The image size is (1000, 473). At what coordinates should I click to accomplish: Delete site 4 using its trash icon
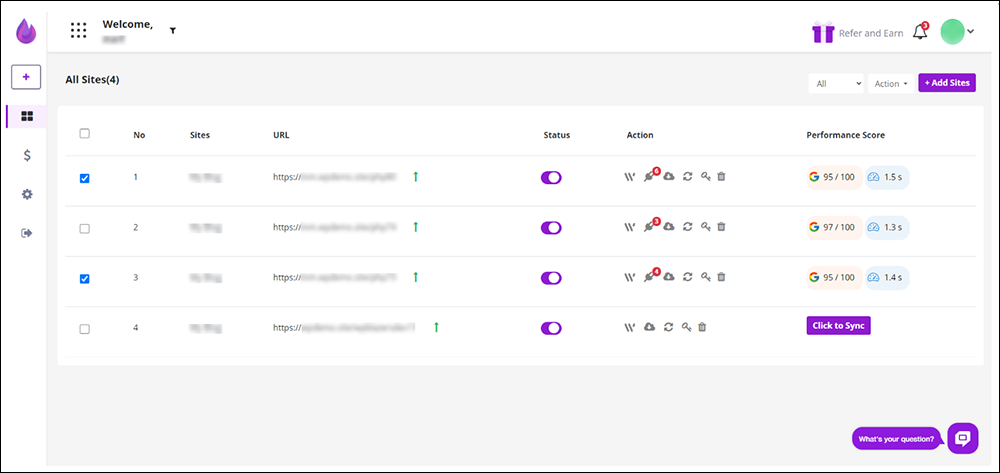tap(702, 327)
